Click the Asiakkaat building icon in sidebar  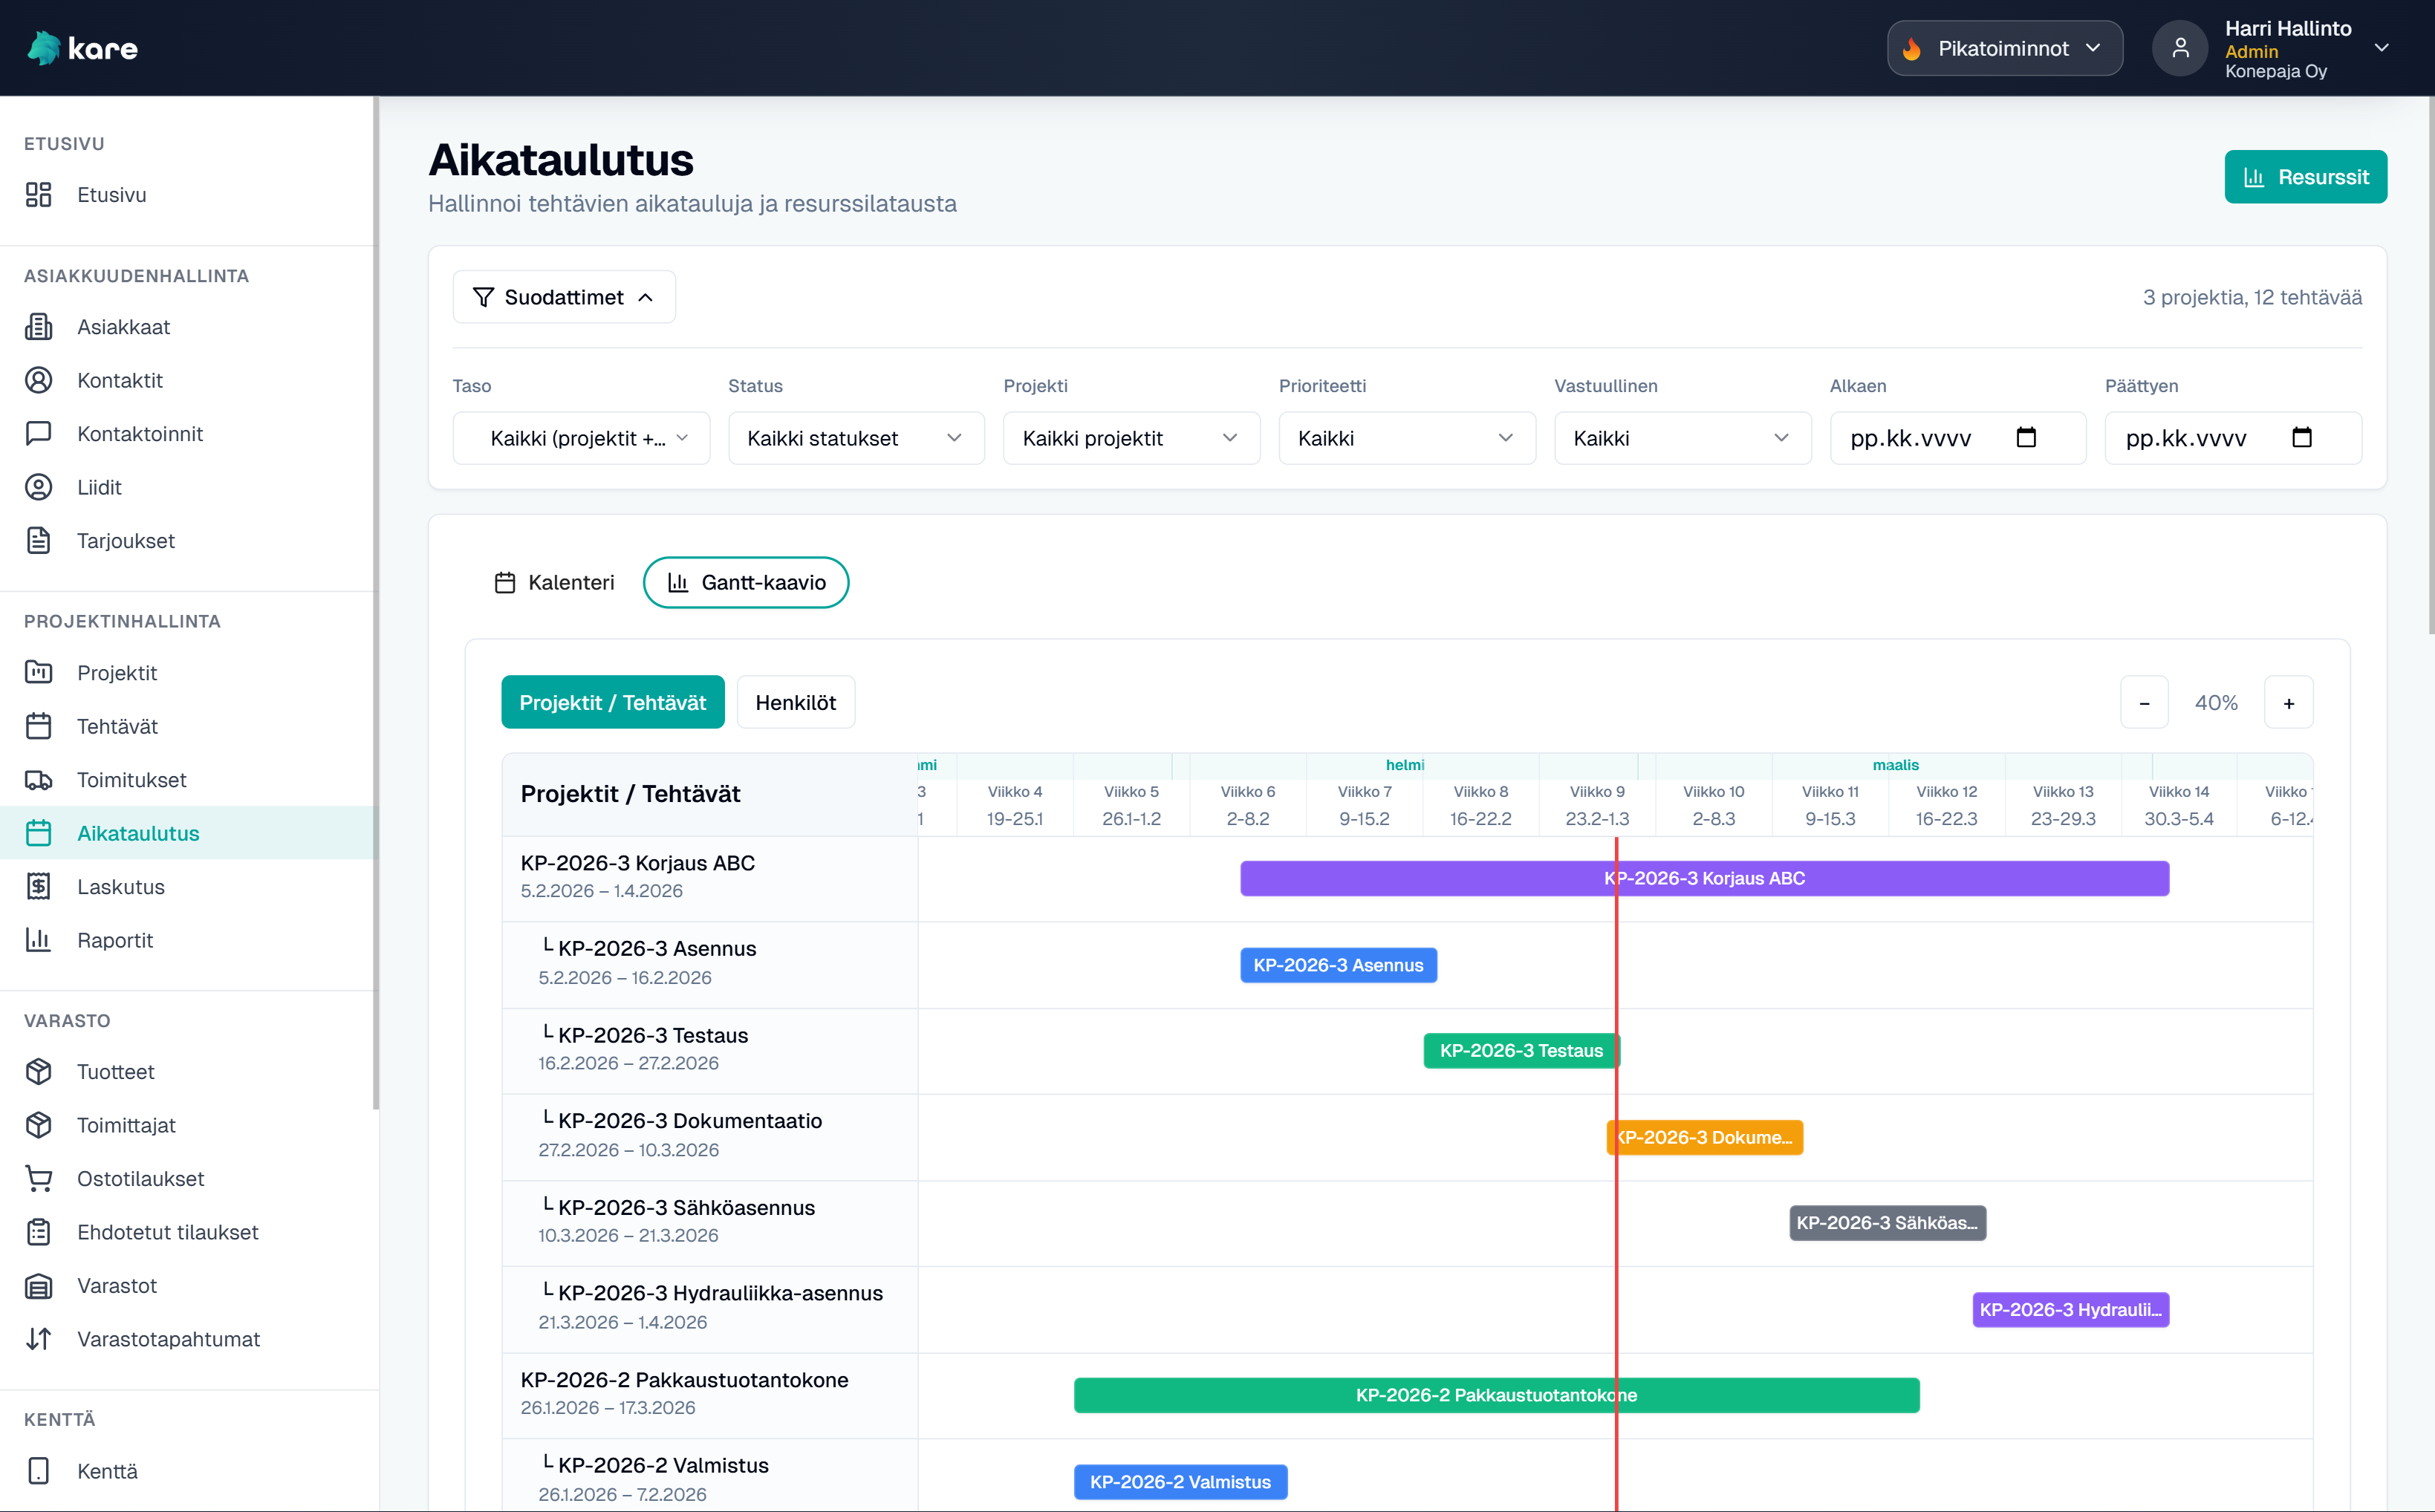pos(38,327)
